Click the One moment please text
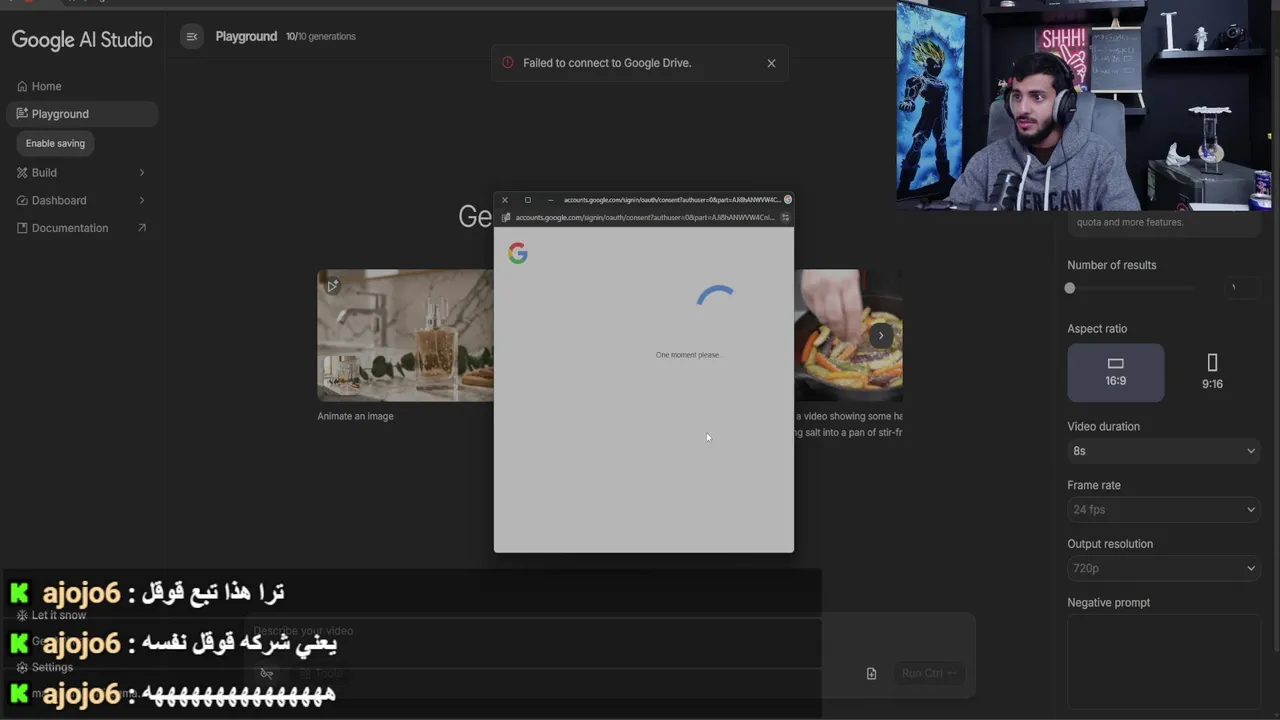 pyautogui.click(x=688, y=355)
